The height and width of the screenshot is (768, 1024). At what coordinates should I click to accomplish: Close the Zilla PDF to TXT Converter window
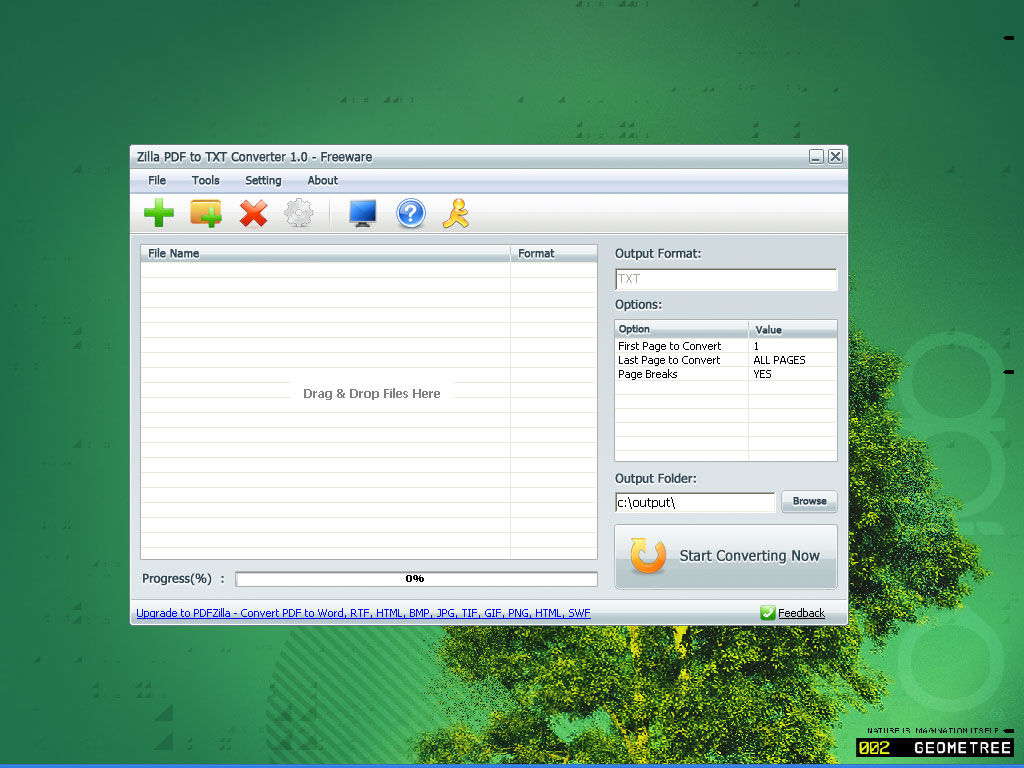tap(835, 157)
